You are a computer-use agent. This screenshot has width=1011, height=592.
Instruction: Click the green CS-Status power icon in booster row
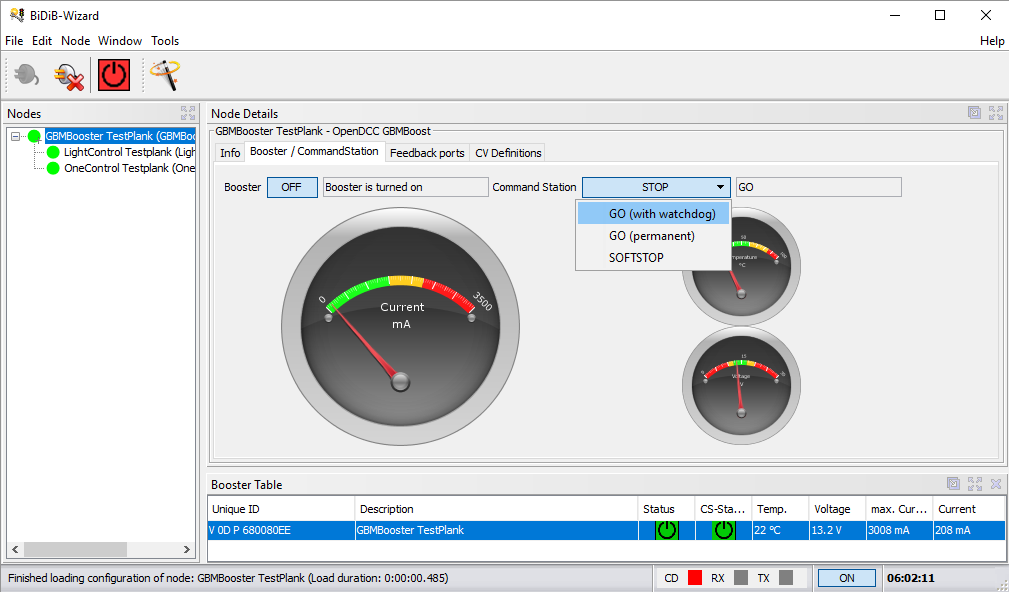723,530
